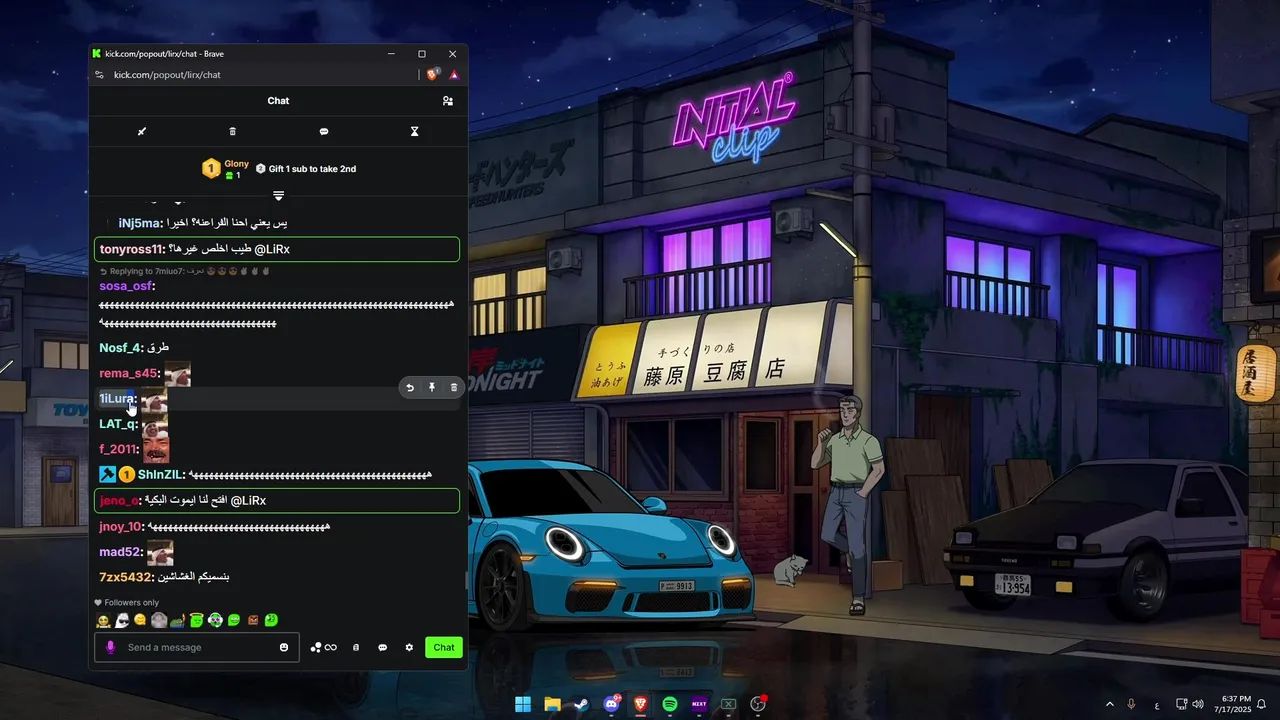Open notification bell in taskbar

pos(1261,704)
